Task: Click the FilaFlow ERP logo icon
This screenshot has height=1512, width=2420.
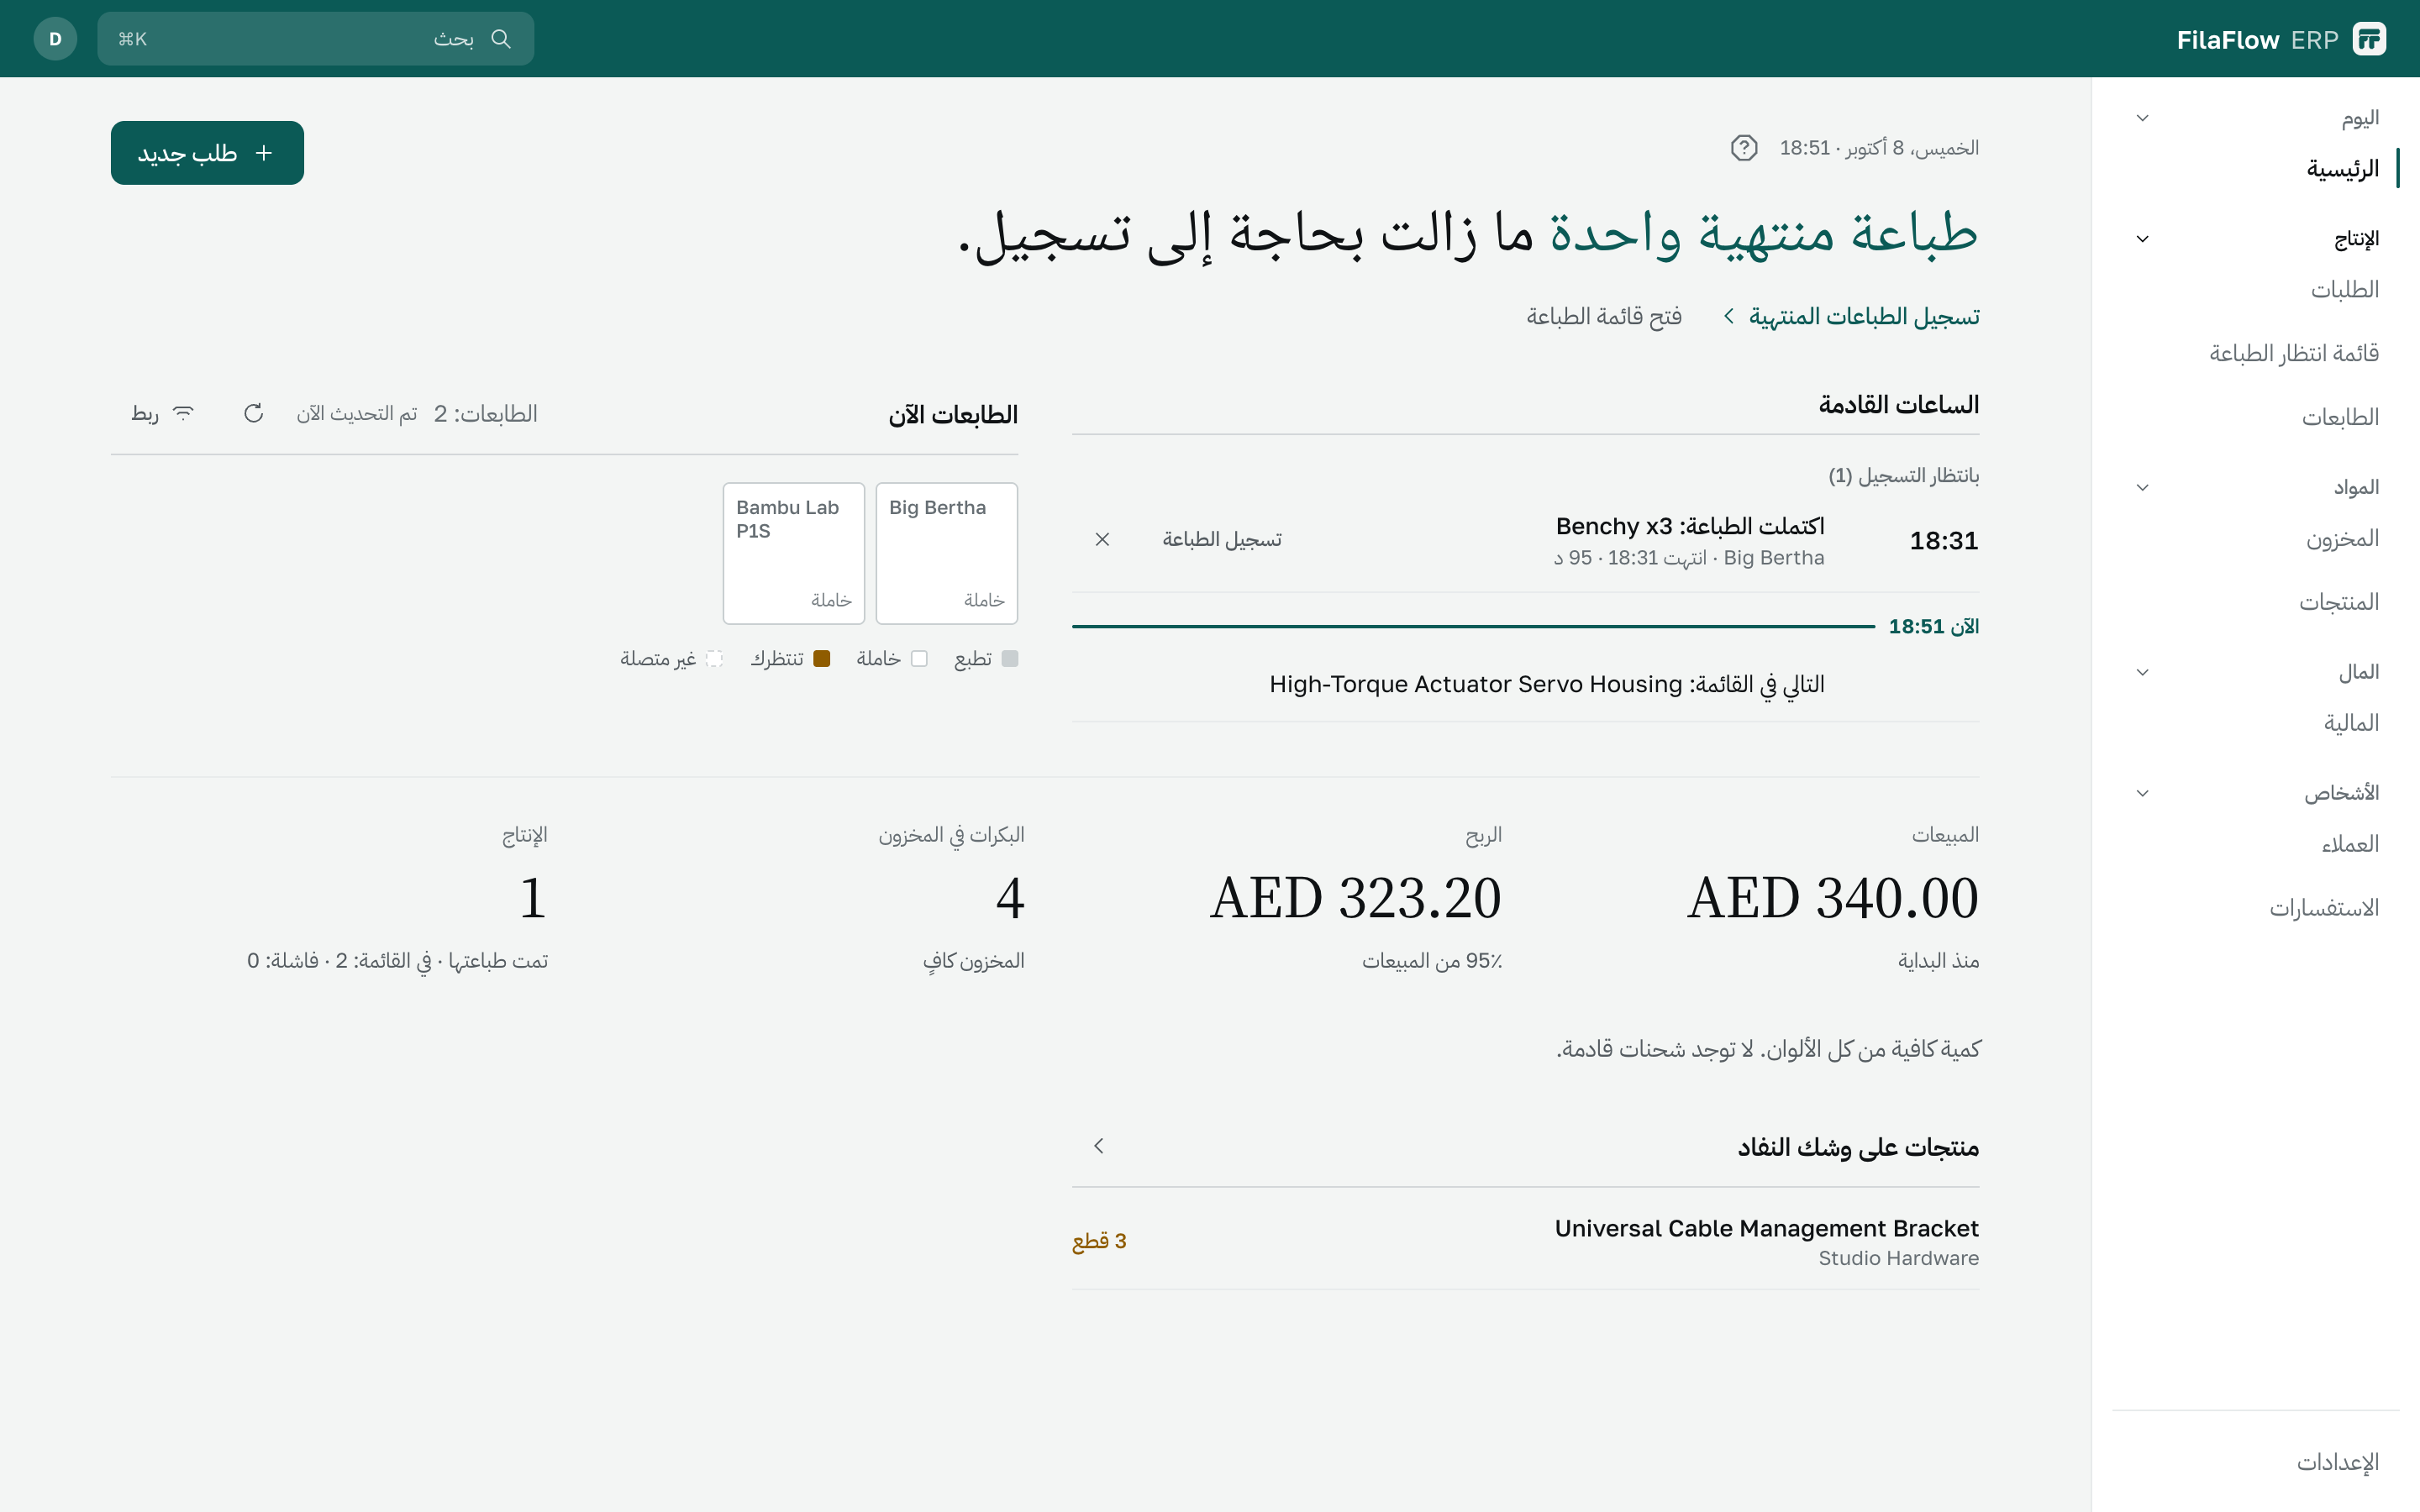Action: (2369, 39)
